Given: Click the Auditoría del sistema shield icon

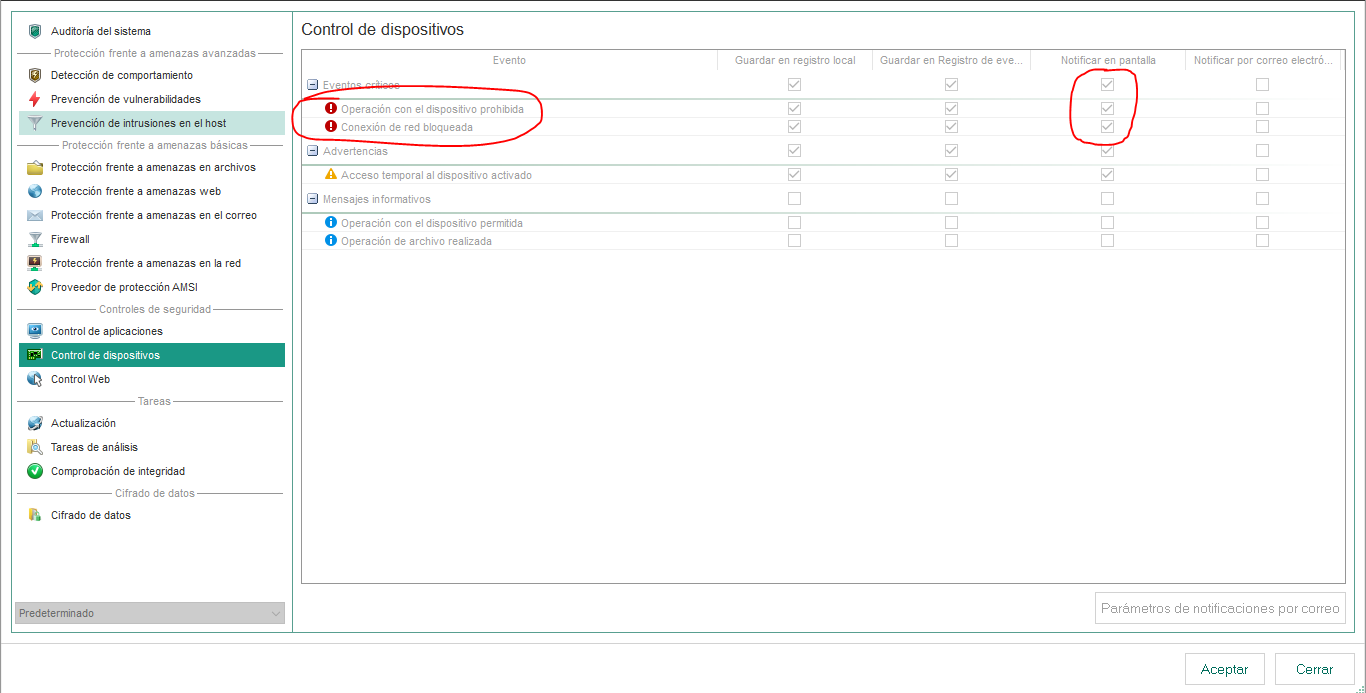Looking at the screenshot, I should tap(35, 31).
